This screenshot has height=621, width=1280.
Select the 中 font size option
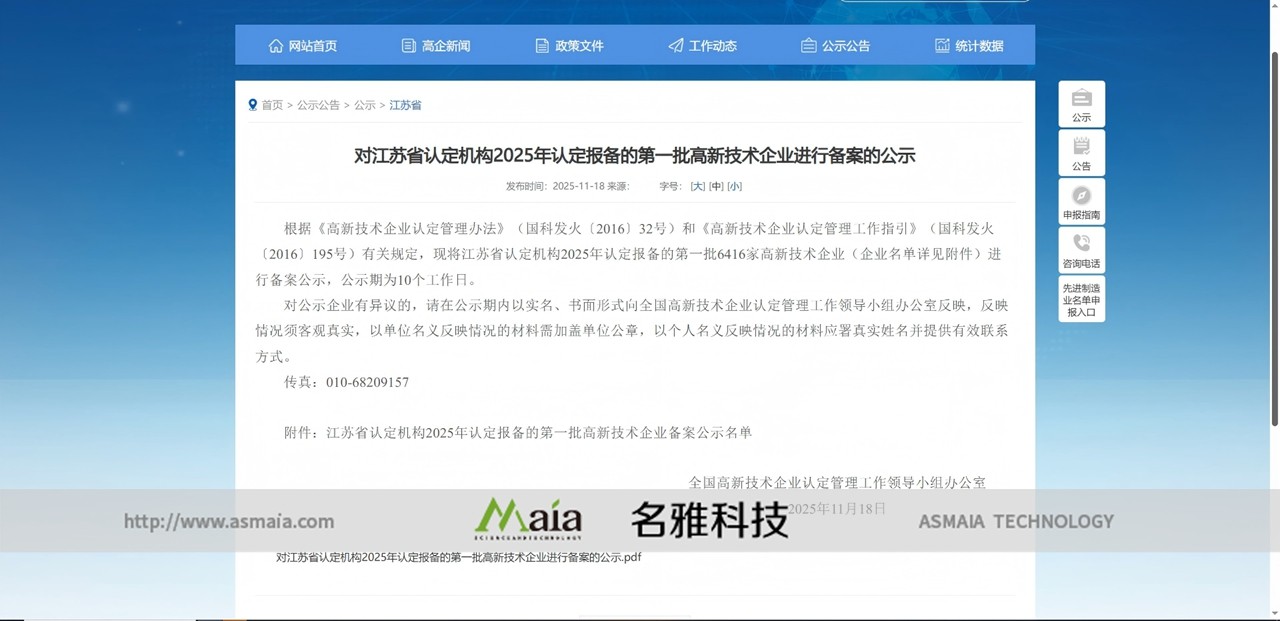[x=715, y=186]
